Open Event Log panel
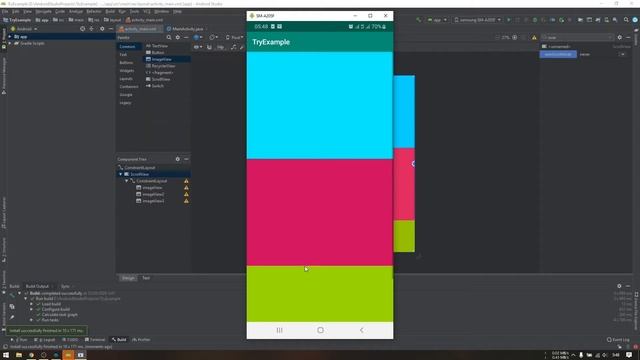The image size is (640, 360). pyautogui.click(x=618, y=340)
